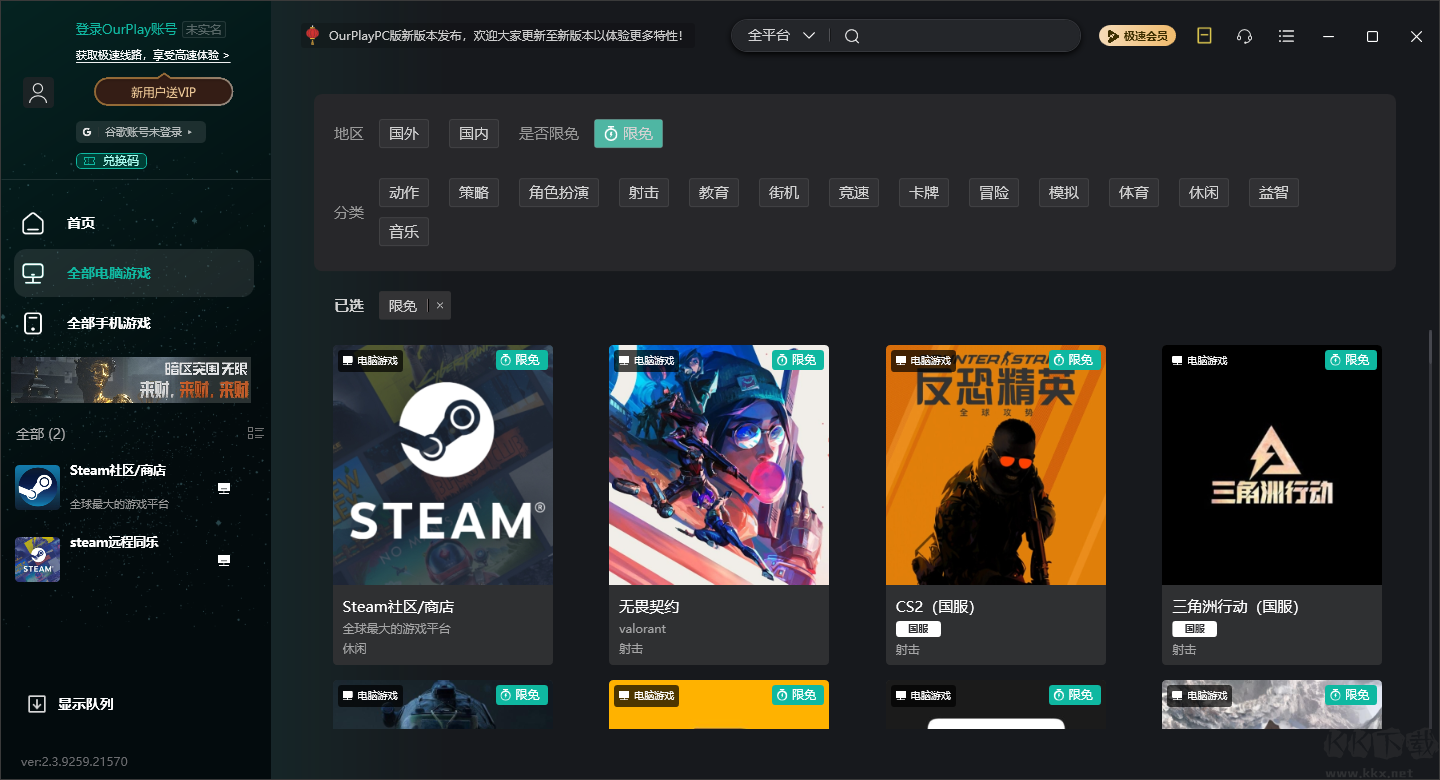Click the search magnifier icon
This screenshot has width=1440, height=780.
[852, 36]
